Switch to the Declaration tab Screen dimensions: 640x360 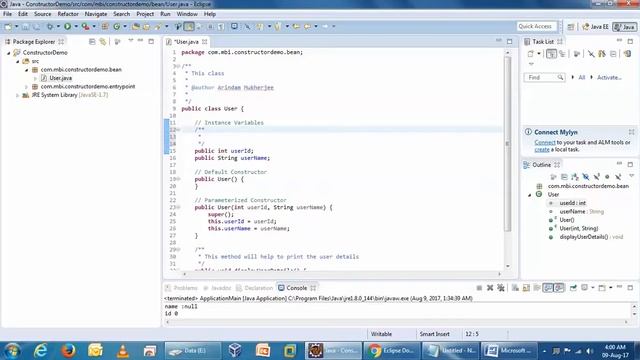(254, 288)
